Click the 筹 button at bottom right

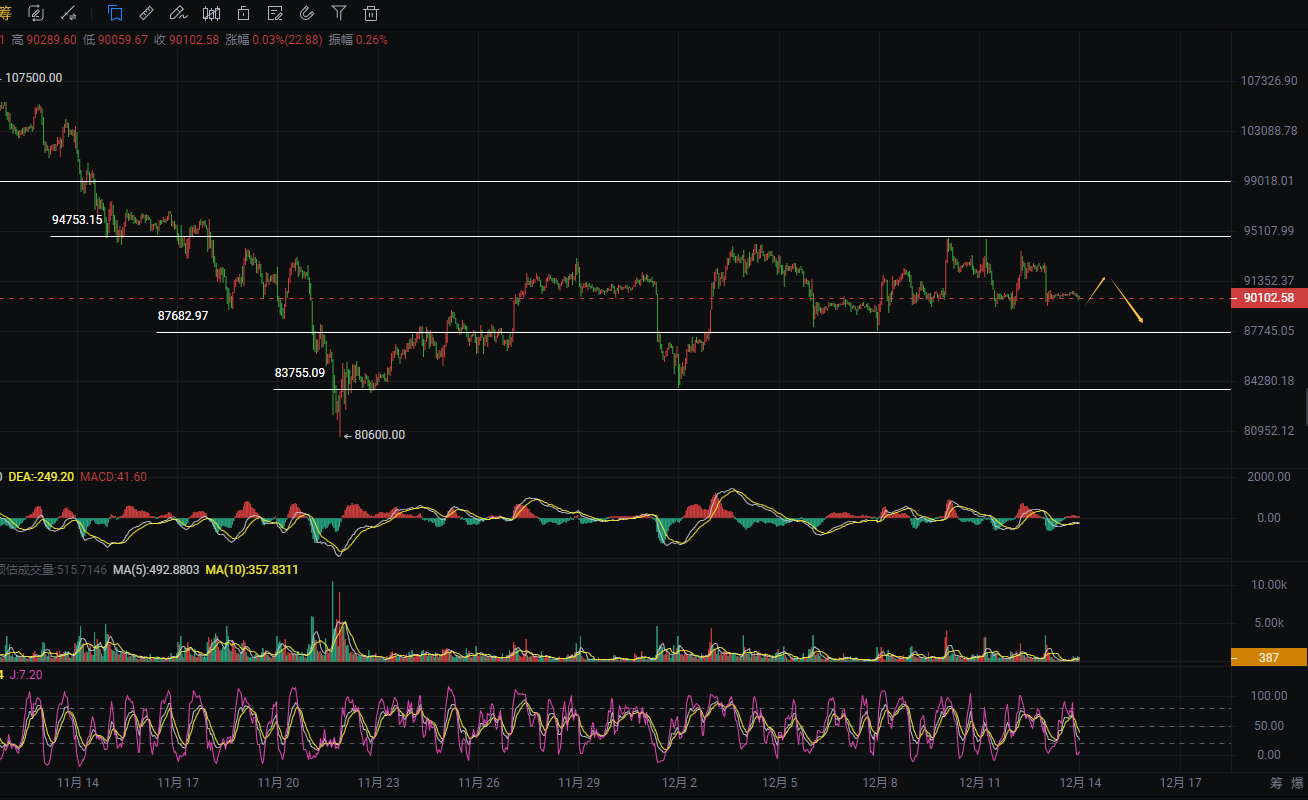(1276, 782)
